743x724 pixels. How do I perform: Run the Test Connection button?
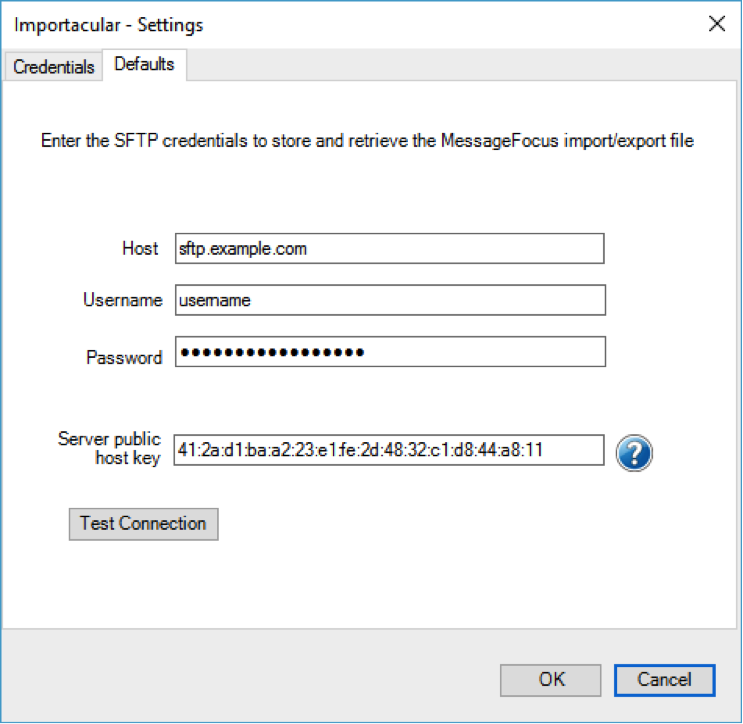coord(144,524)
